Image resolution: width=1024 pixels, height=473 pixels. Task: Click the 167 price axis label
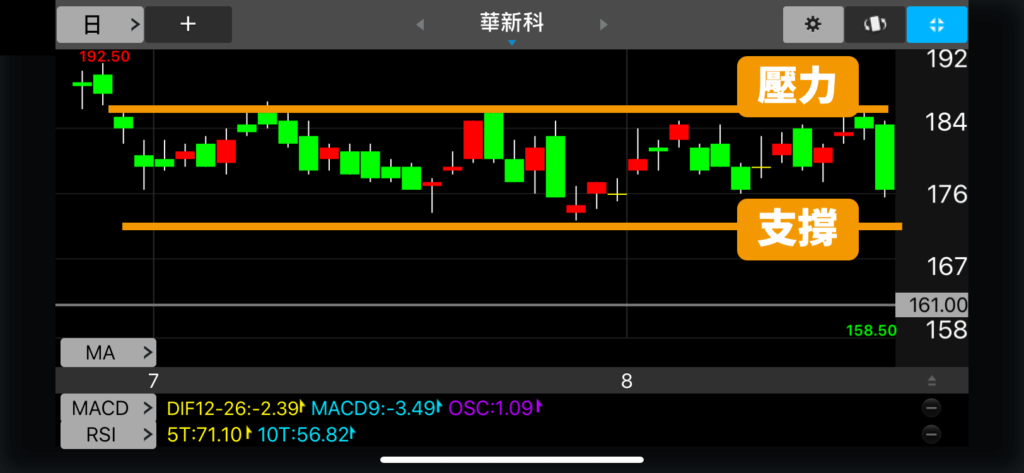click(947, 266)
